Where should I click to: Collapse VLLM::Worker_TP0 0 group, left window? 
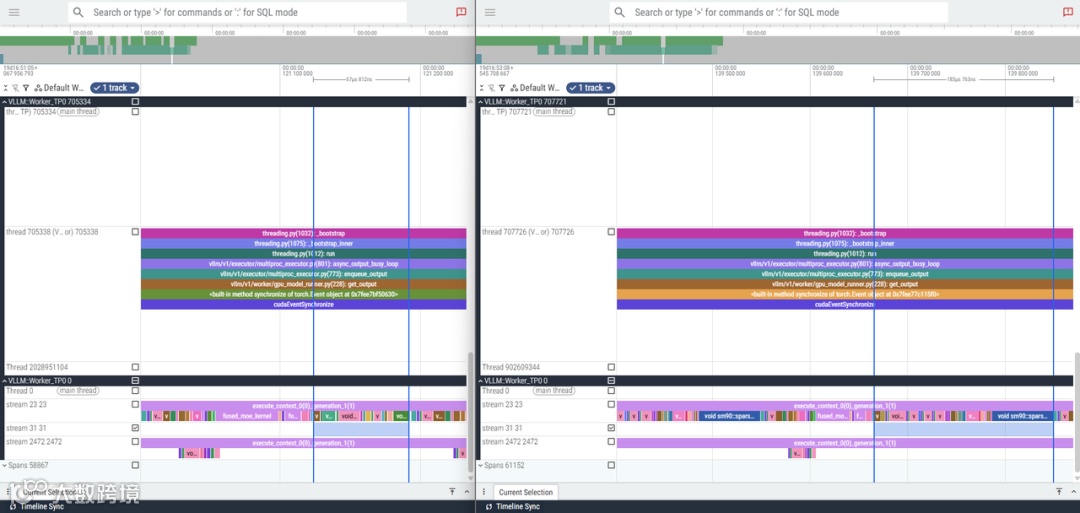tap(5, 380)
